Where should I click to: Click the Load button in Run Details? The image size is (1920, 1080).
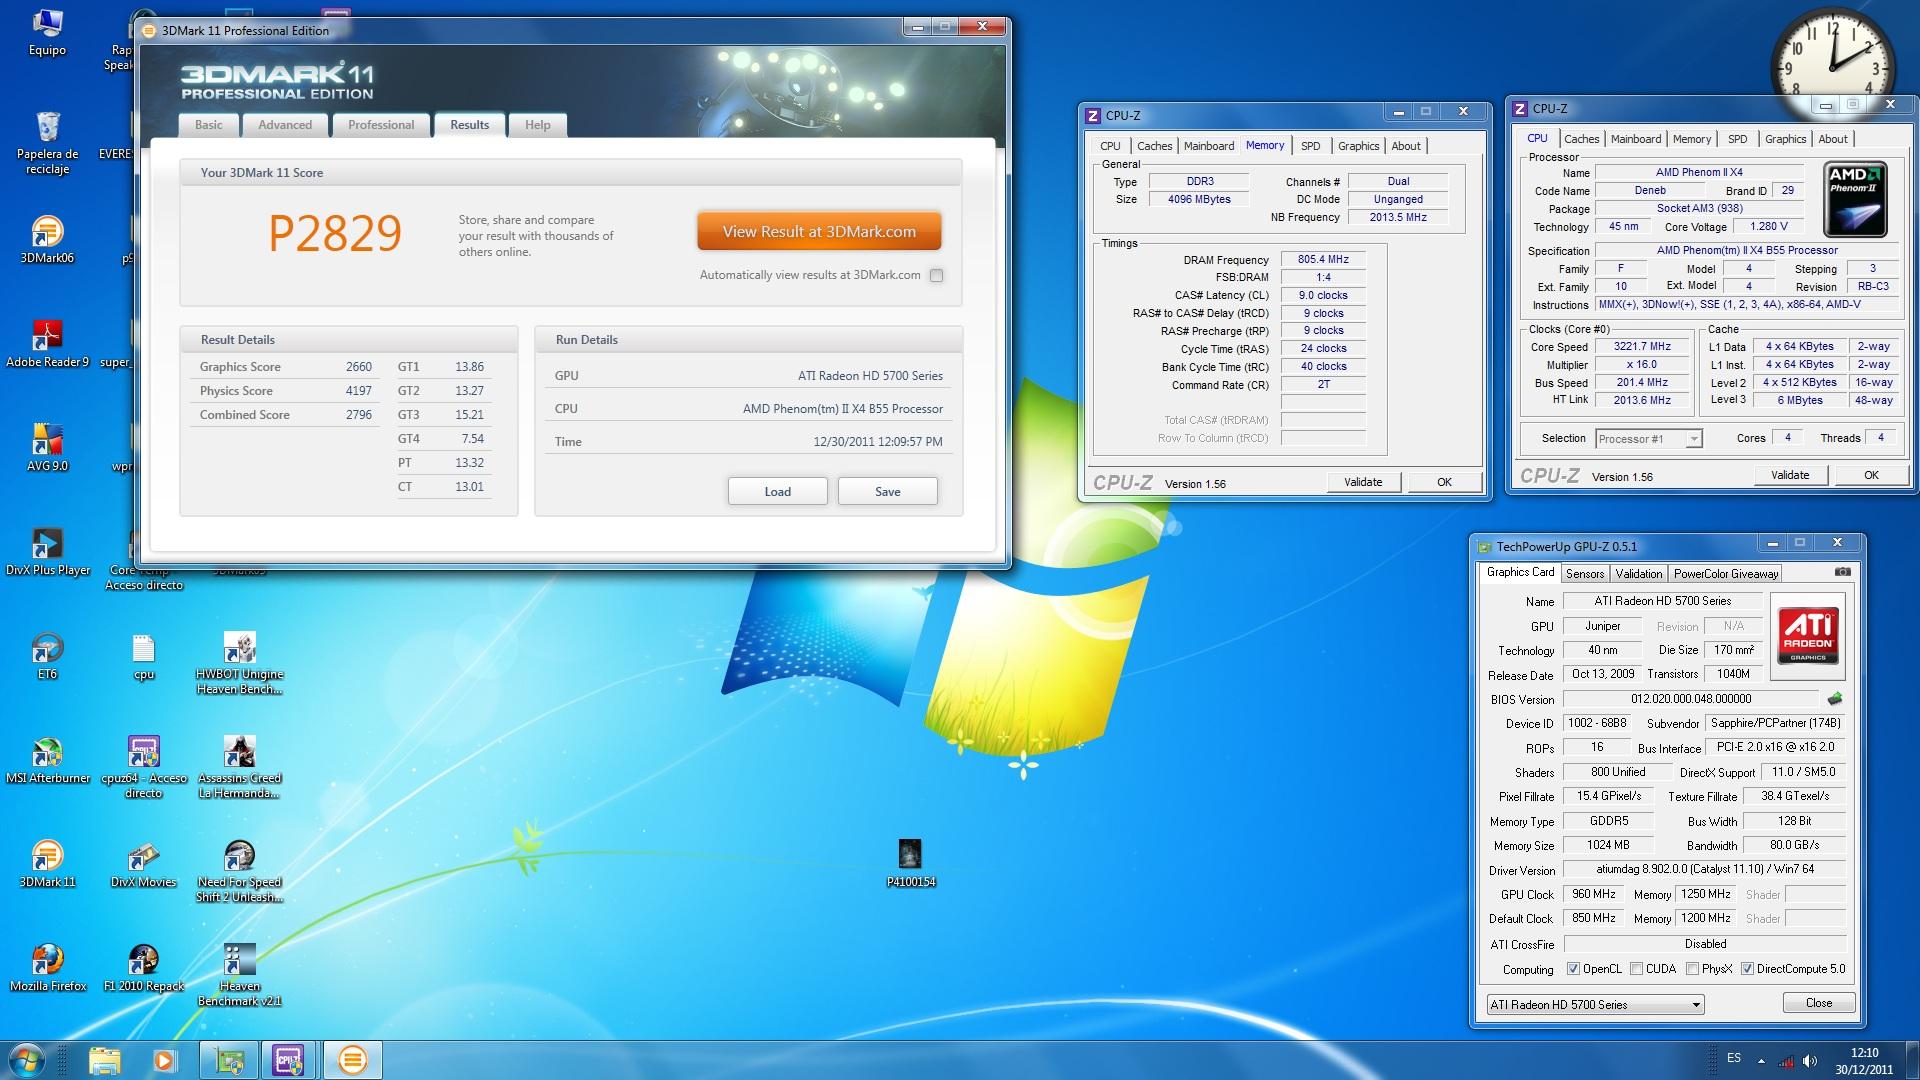click(777, 491)
